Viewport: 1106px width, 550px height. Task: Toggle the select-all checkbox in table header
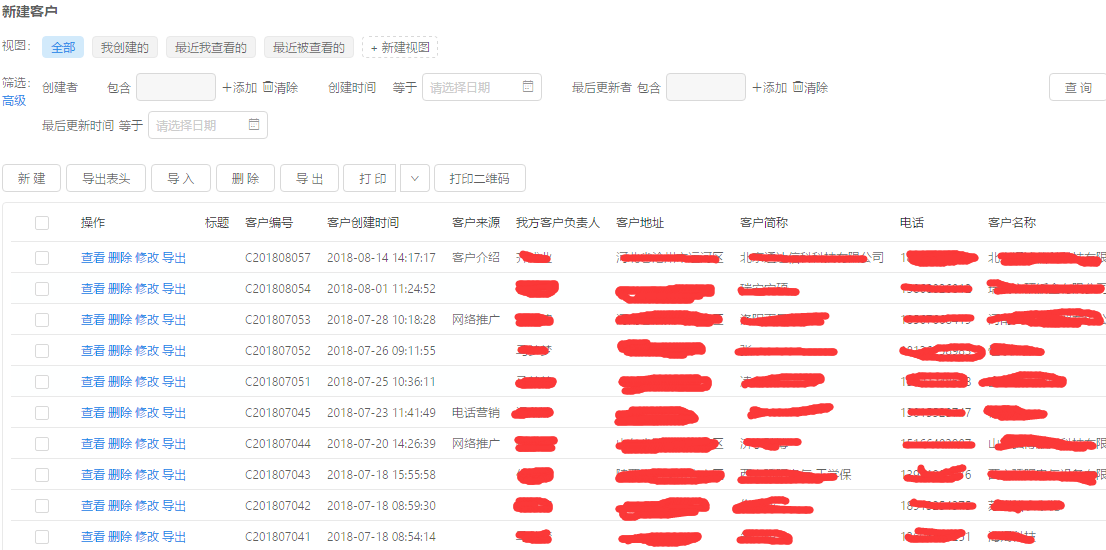click(x=42, y=223)
